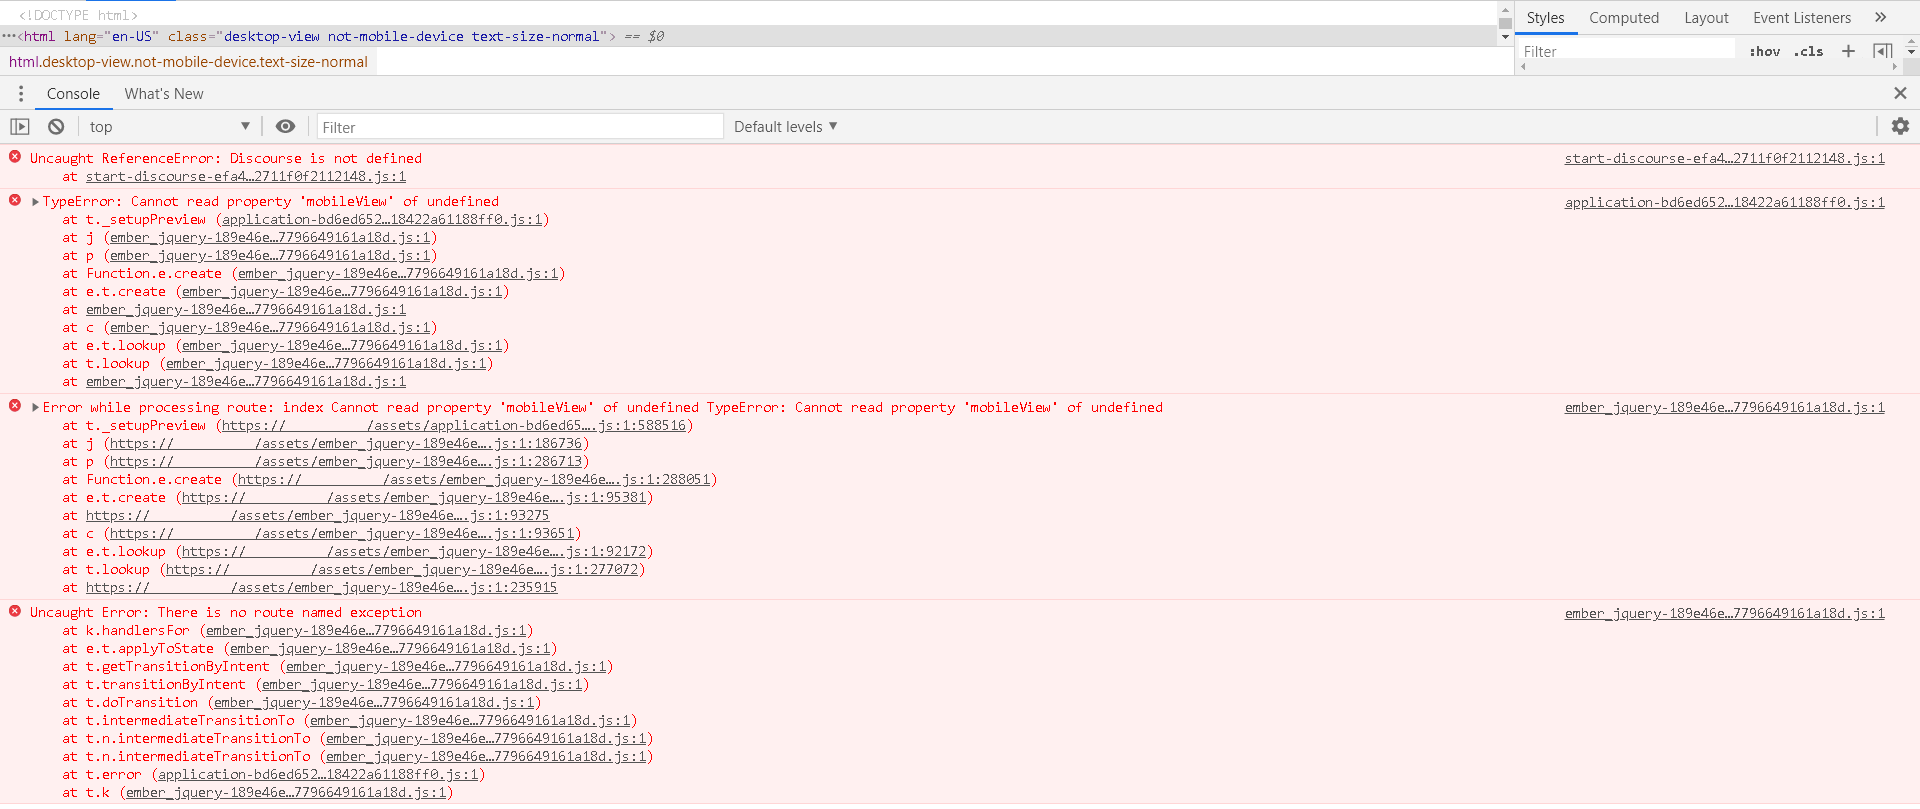Select the DOCTYPE html line
Screen dimensions: 1920x809
click(78, 15)
